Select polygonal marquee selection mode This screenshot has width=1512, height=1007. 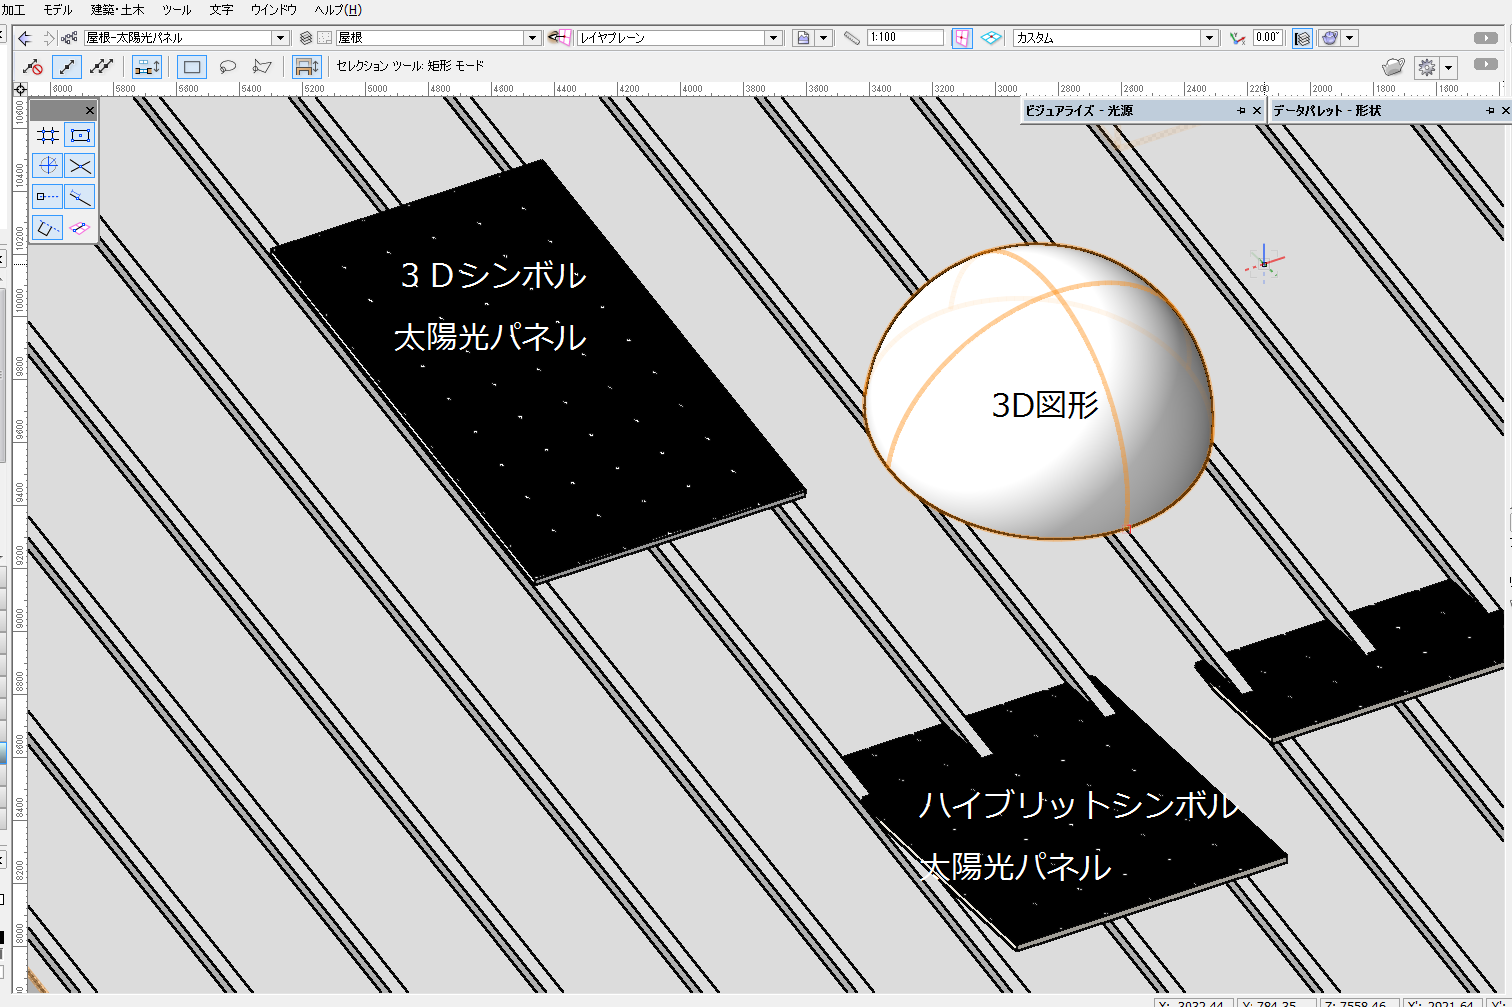click(x=262, y=67)
